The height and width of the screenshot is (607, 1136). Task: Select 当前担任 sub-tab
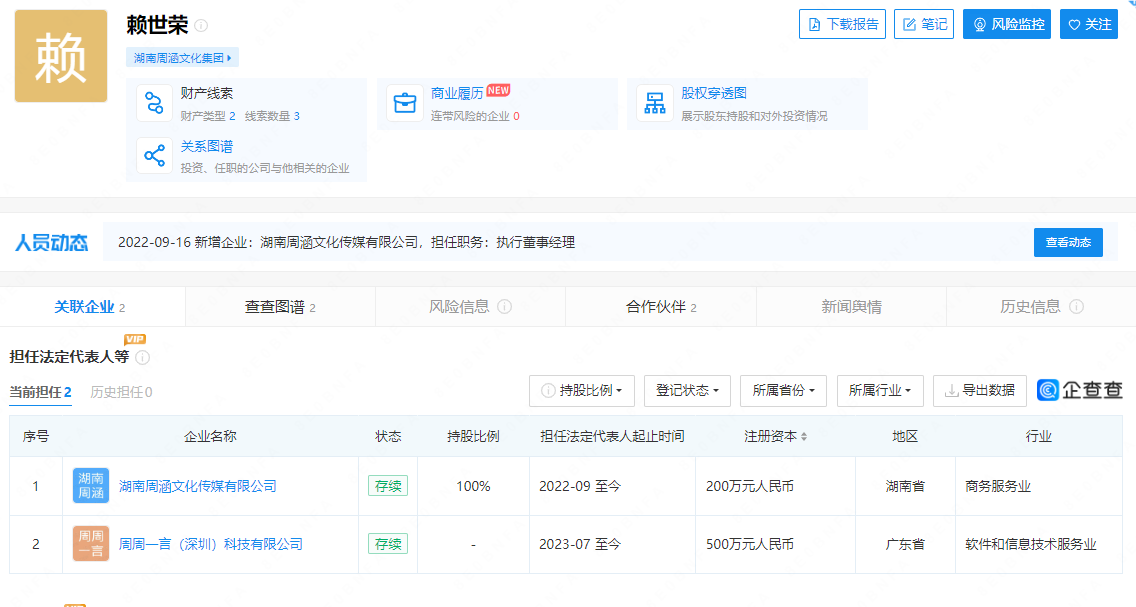pos(40,392)
